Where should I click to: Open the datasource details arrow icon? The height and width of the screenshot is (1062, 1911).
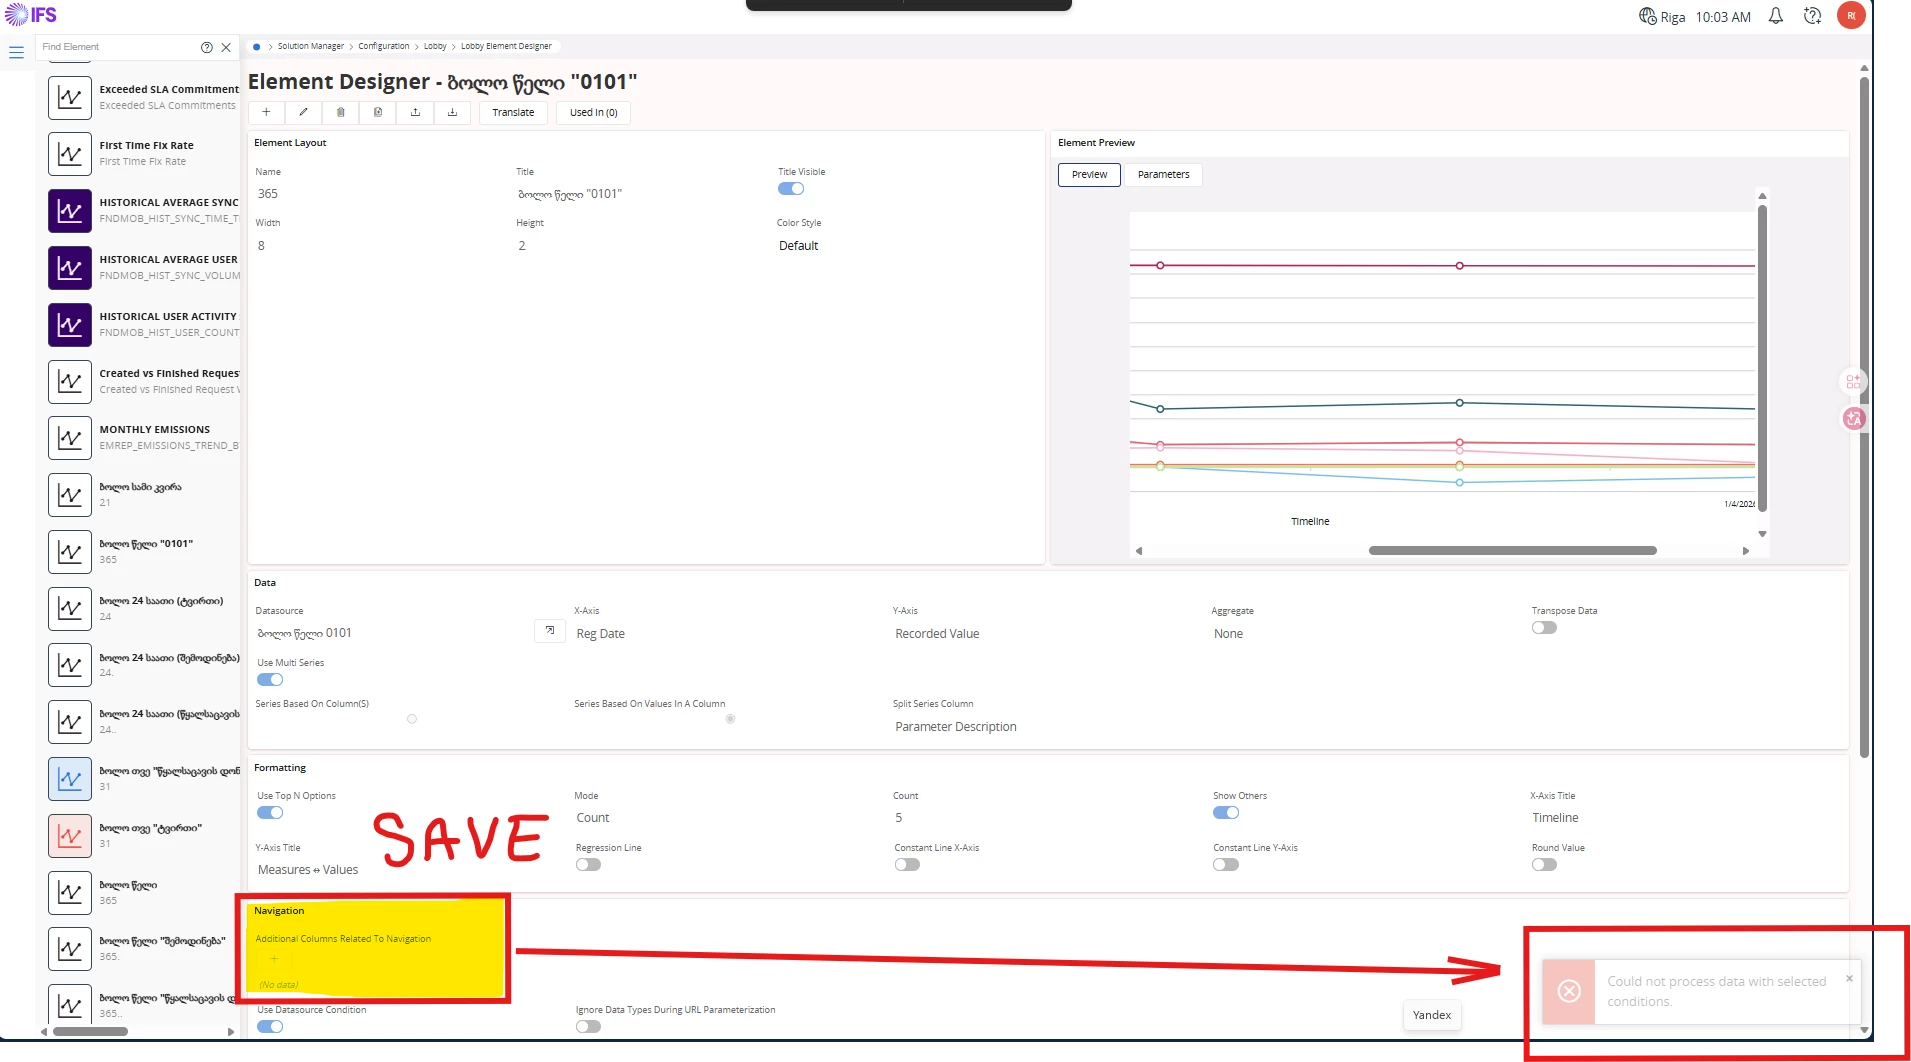[550, 631]
